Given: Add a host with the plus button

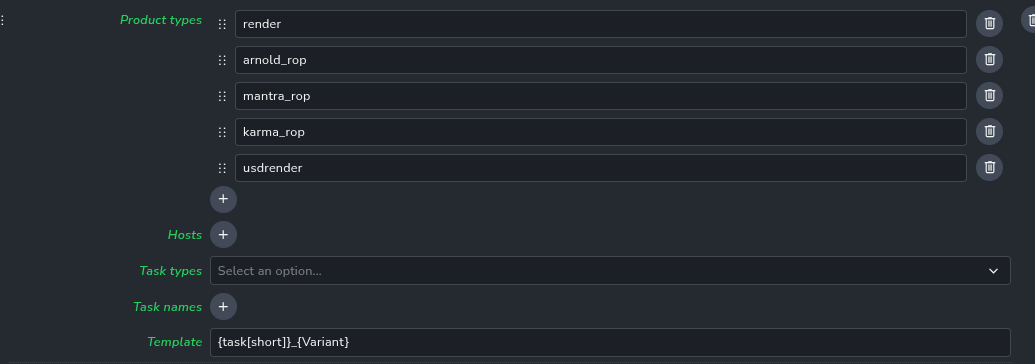Looking at the screenshot, I should point(223,235).
